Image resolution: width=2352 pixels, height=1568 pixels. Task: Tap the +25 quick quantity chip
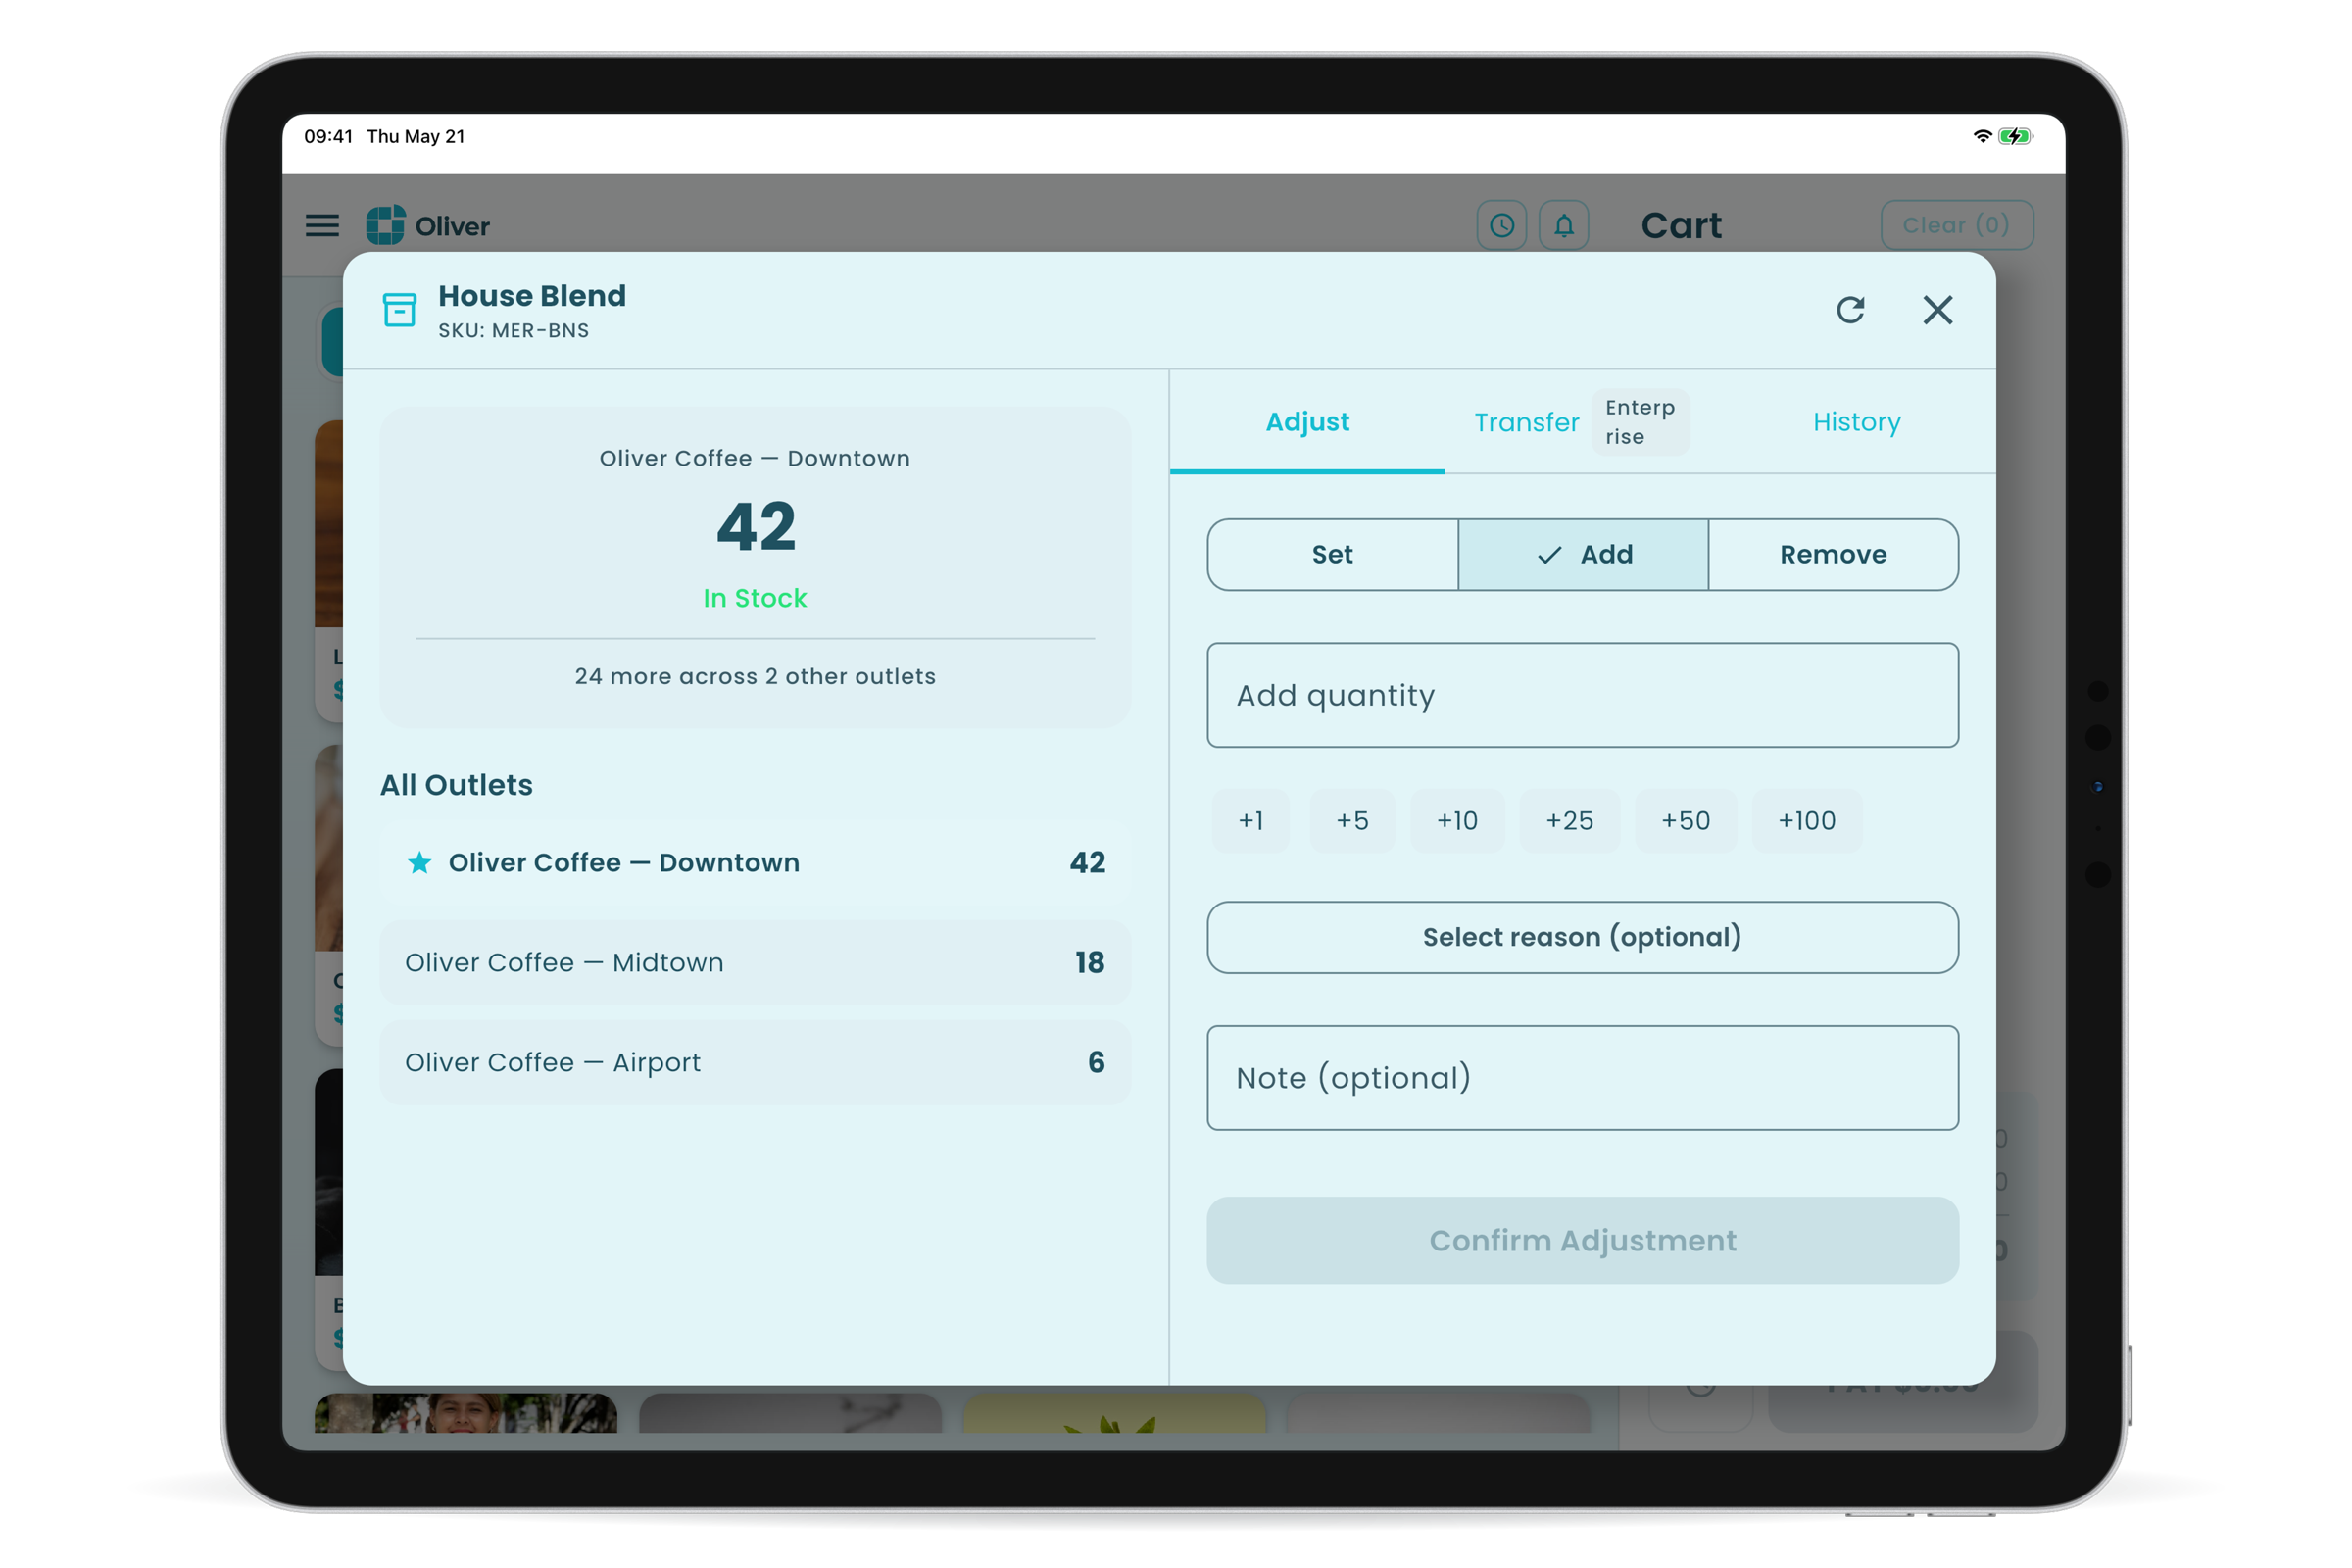coord(1570,821)
